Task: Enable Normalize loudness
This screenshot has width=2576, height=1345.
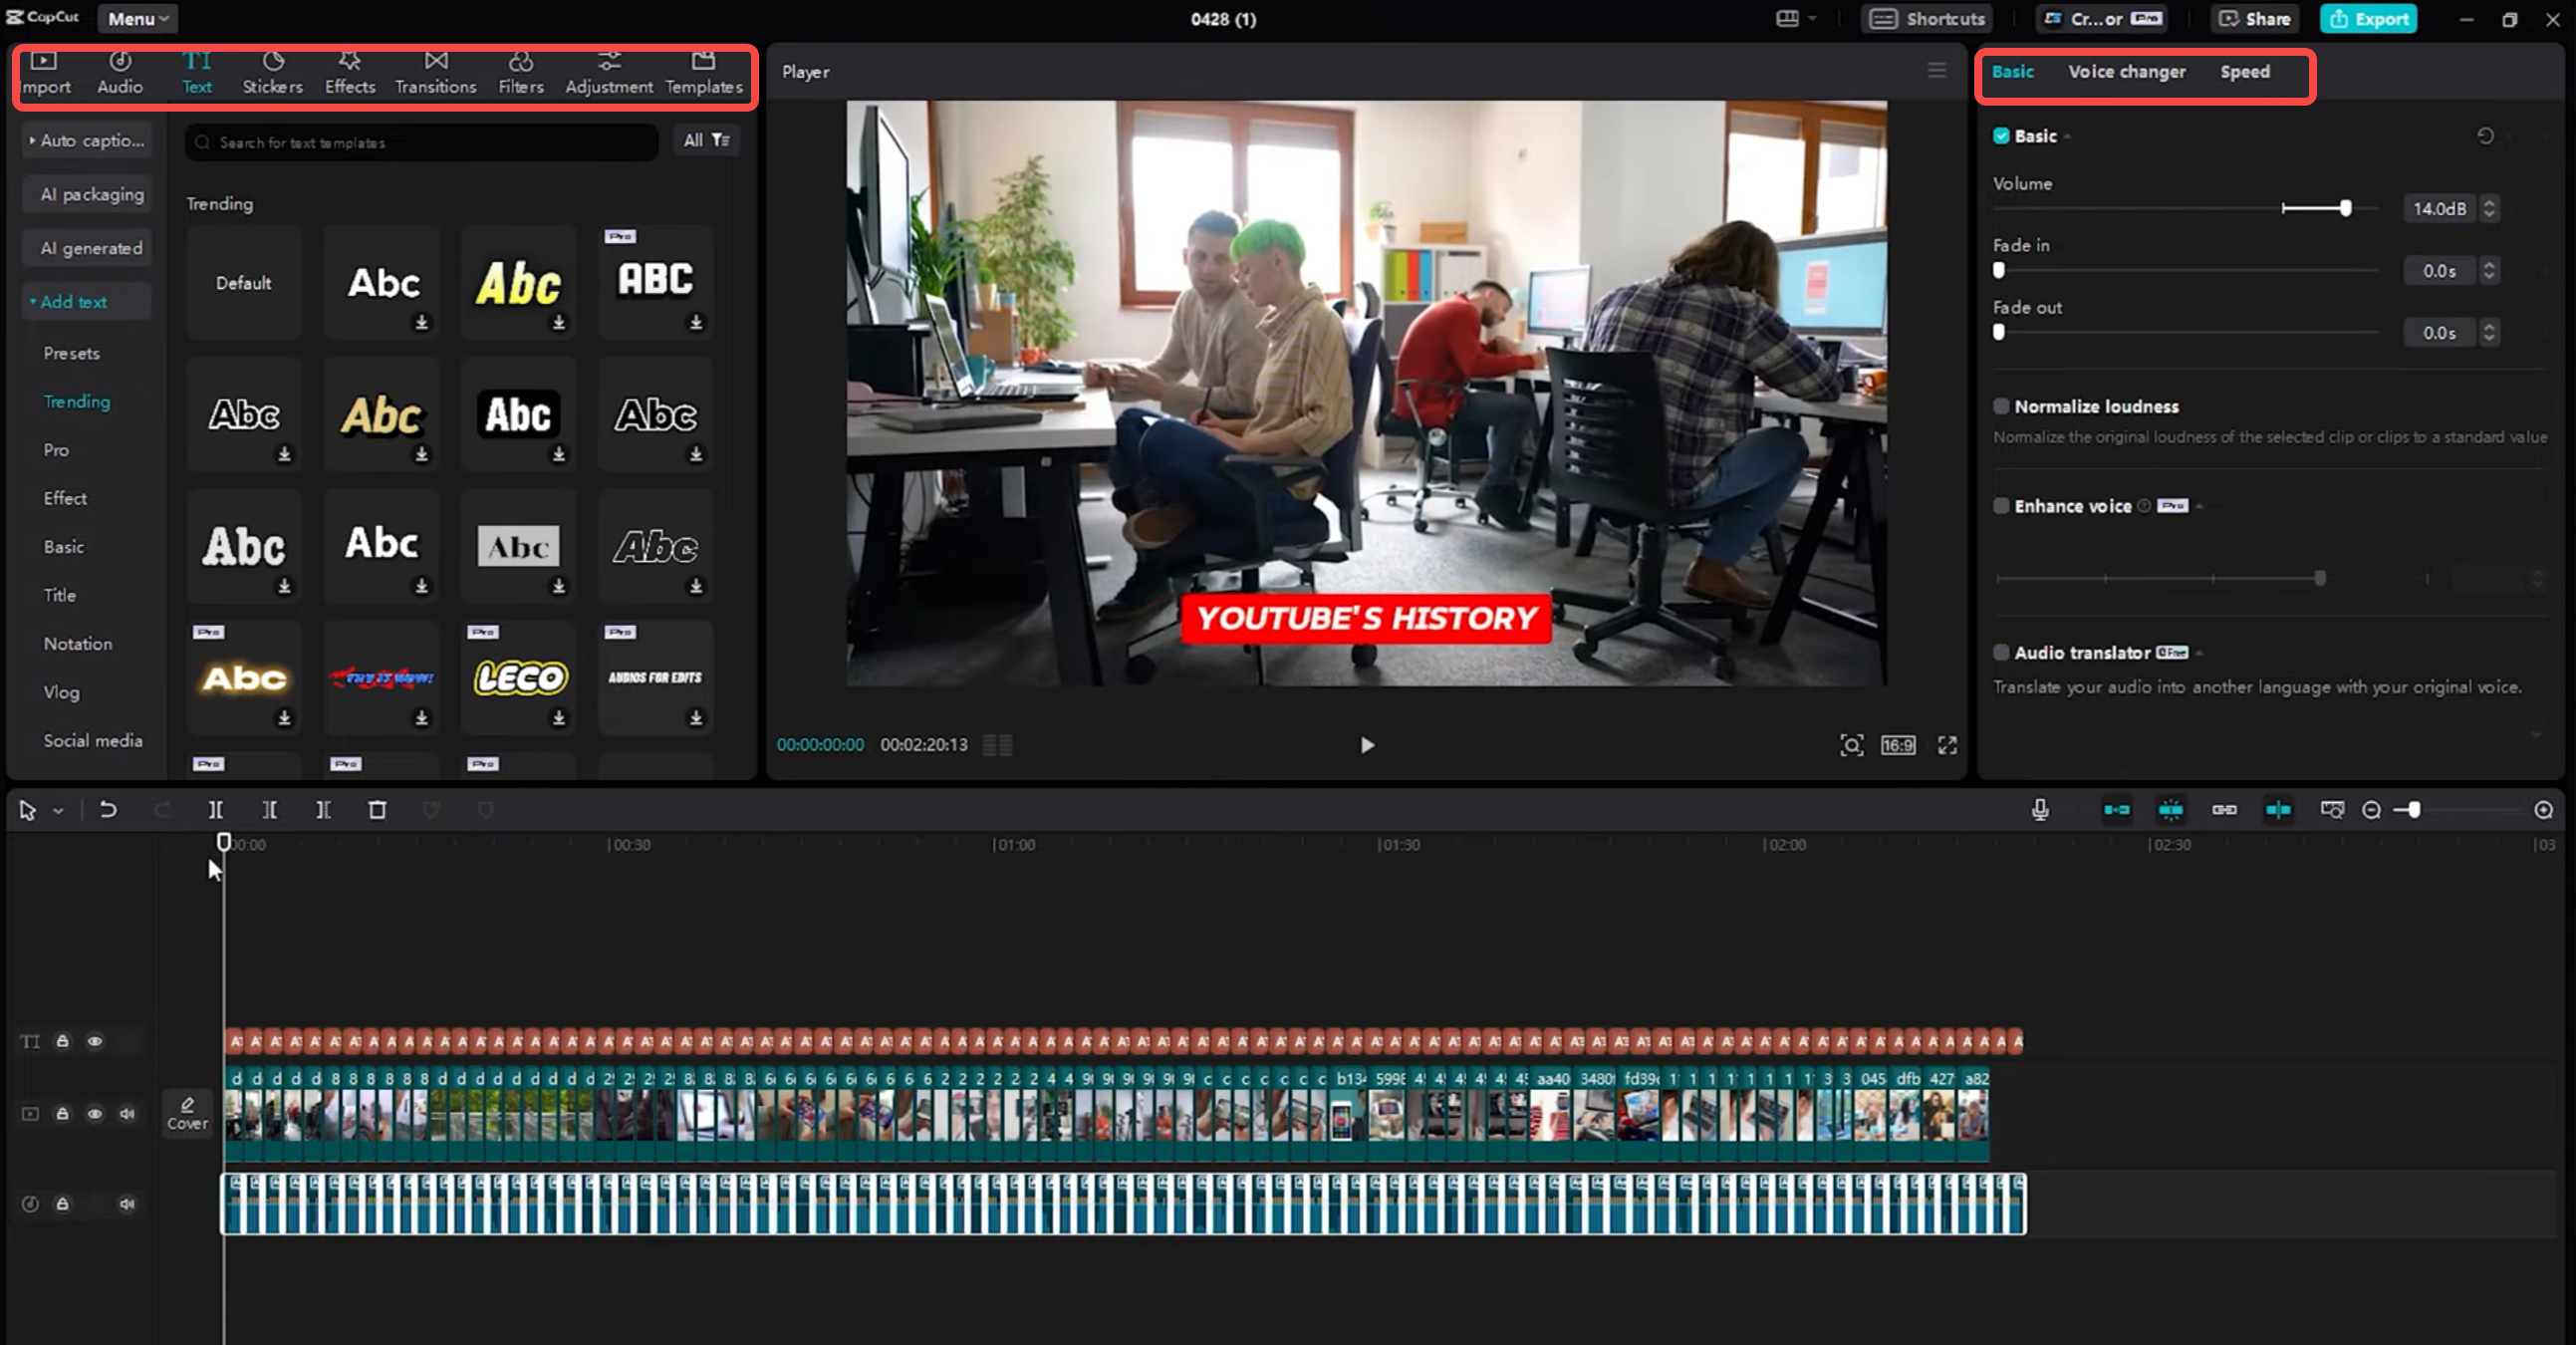Action: click(2001, 406)
